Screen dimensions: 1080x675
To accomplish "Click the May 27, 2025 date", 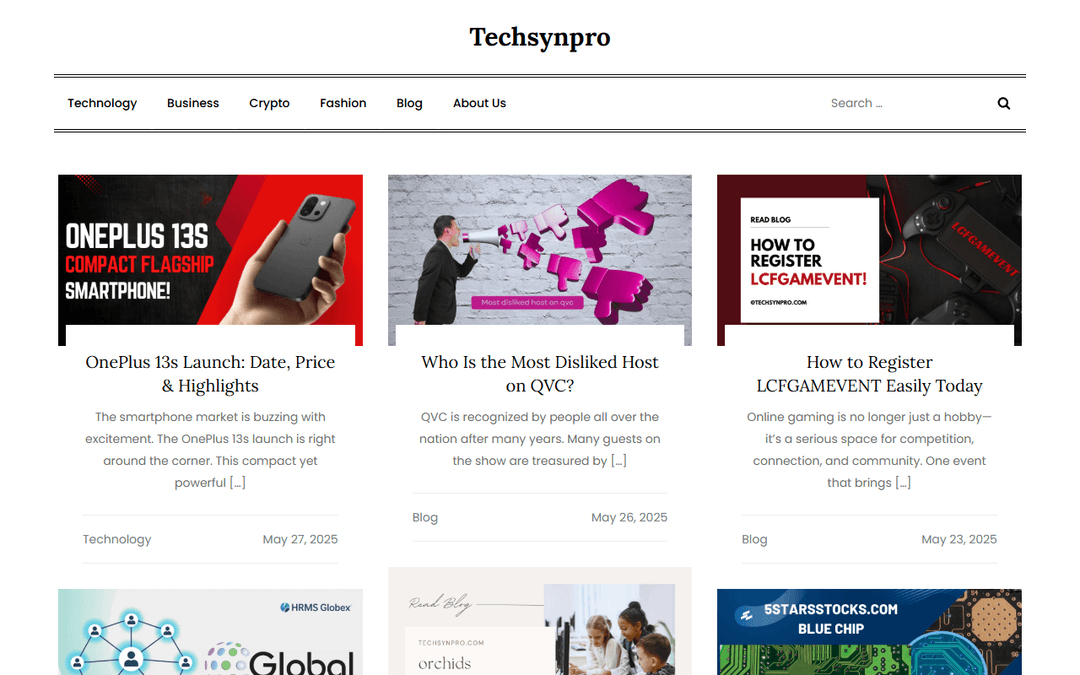I will pos(300,539).
